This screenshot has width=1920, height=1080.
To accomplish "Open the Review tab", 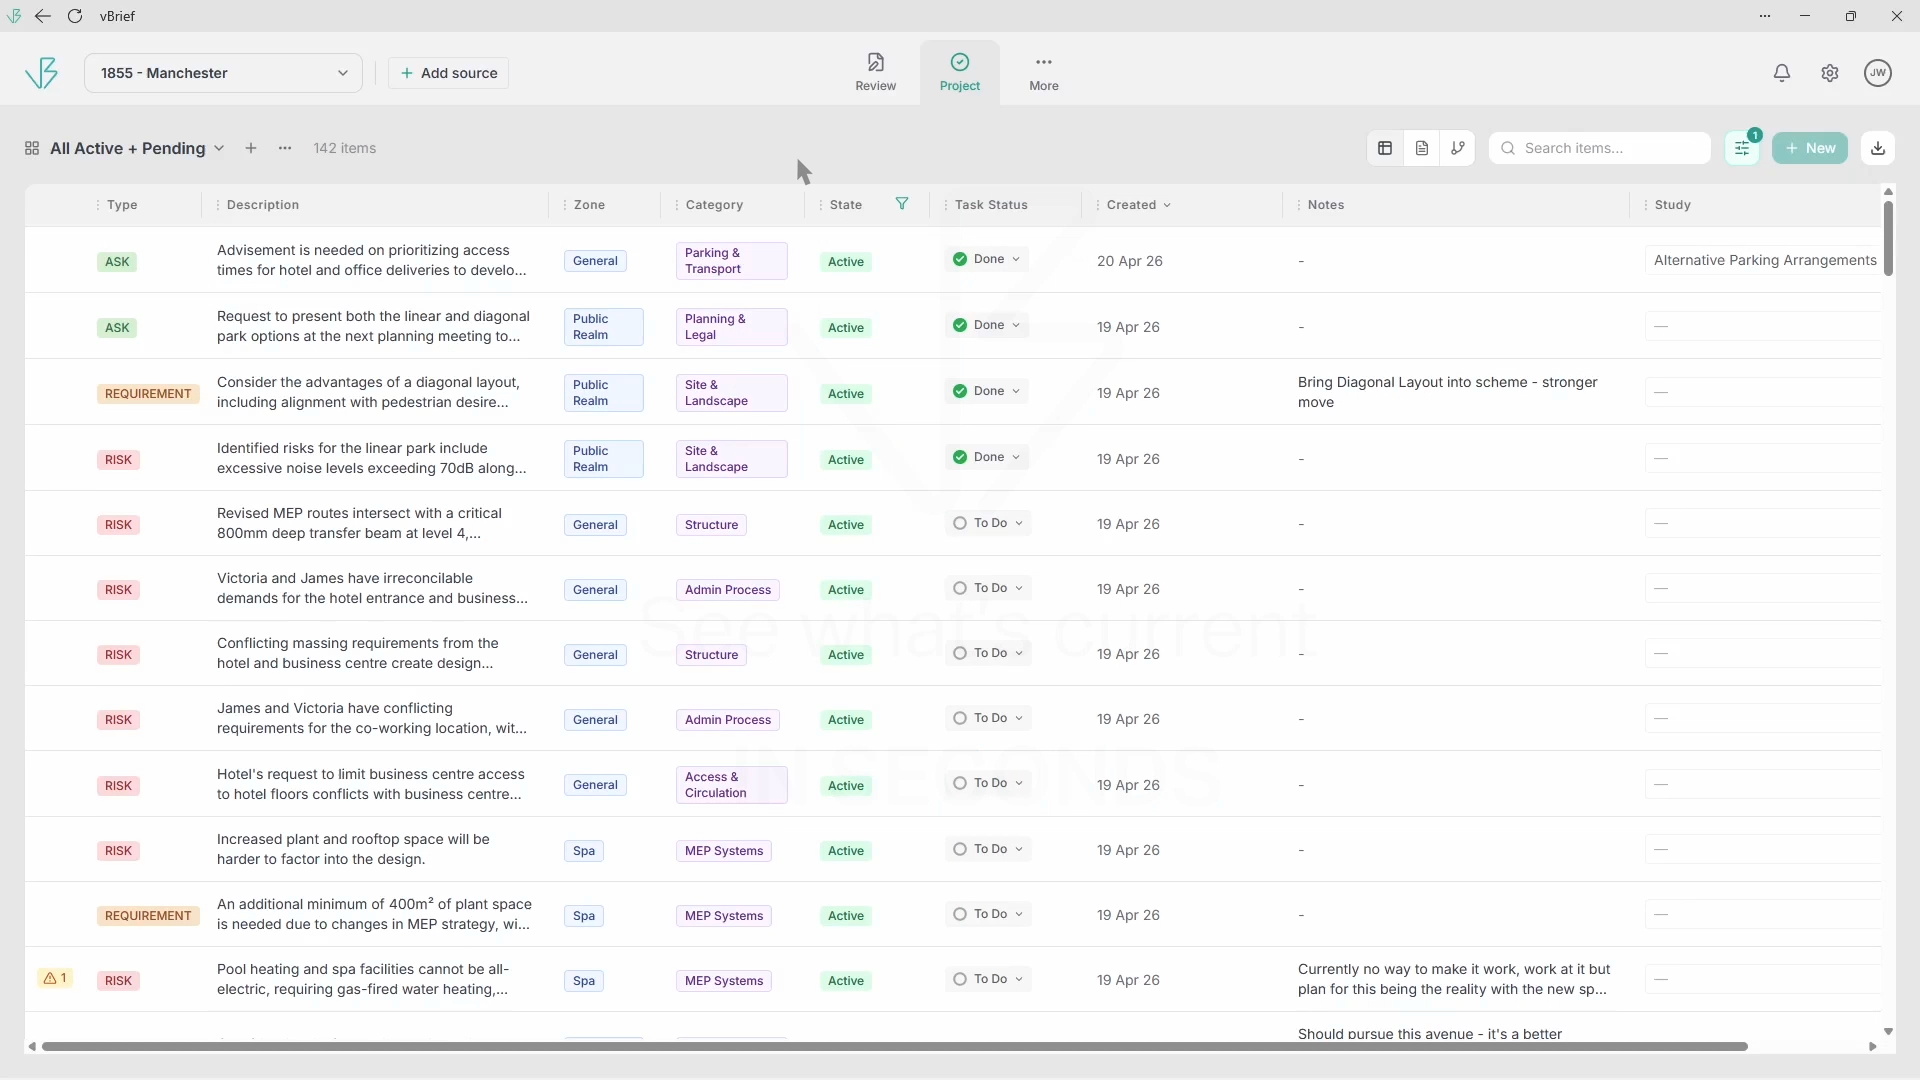I will point(875,73).
